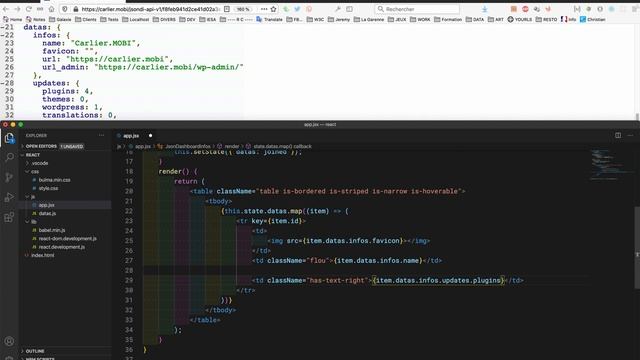Open the Translate bookmark
The height and width of the screenshot is (360, 640).
(269, 19)
